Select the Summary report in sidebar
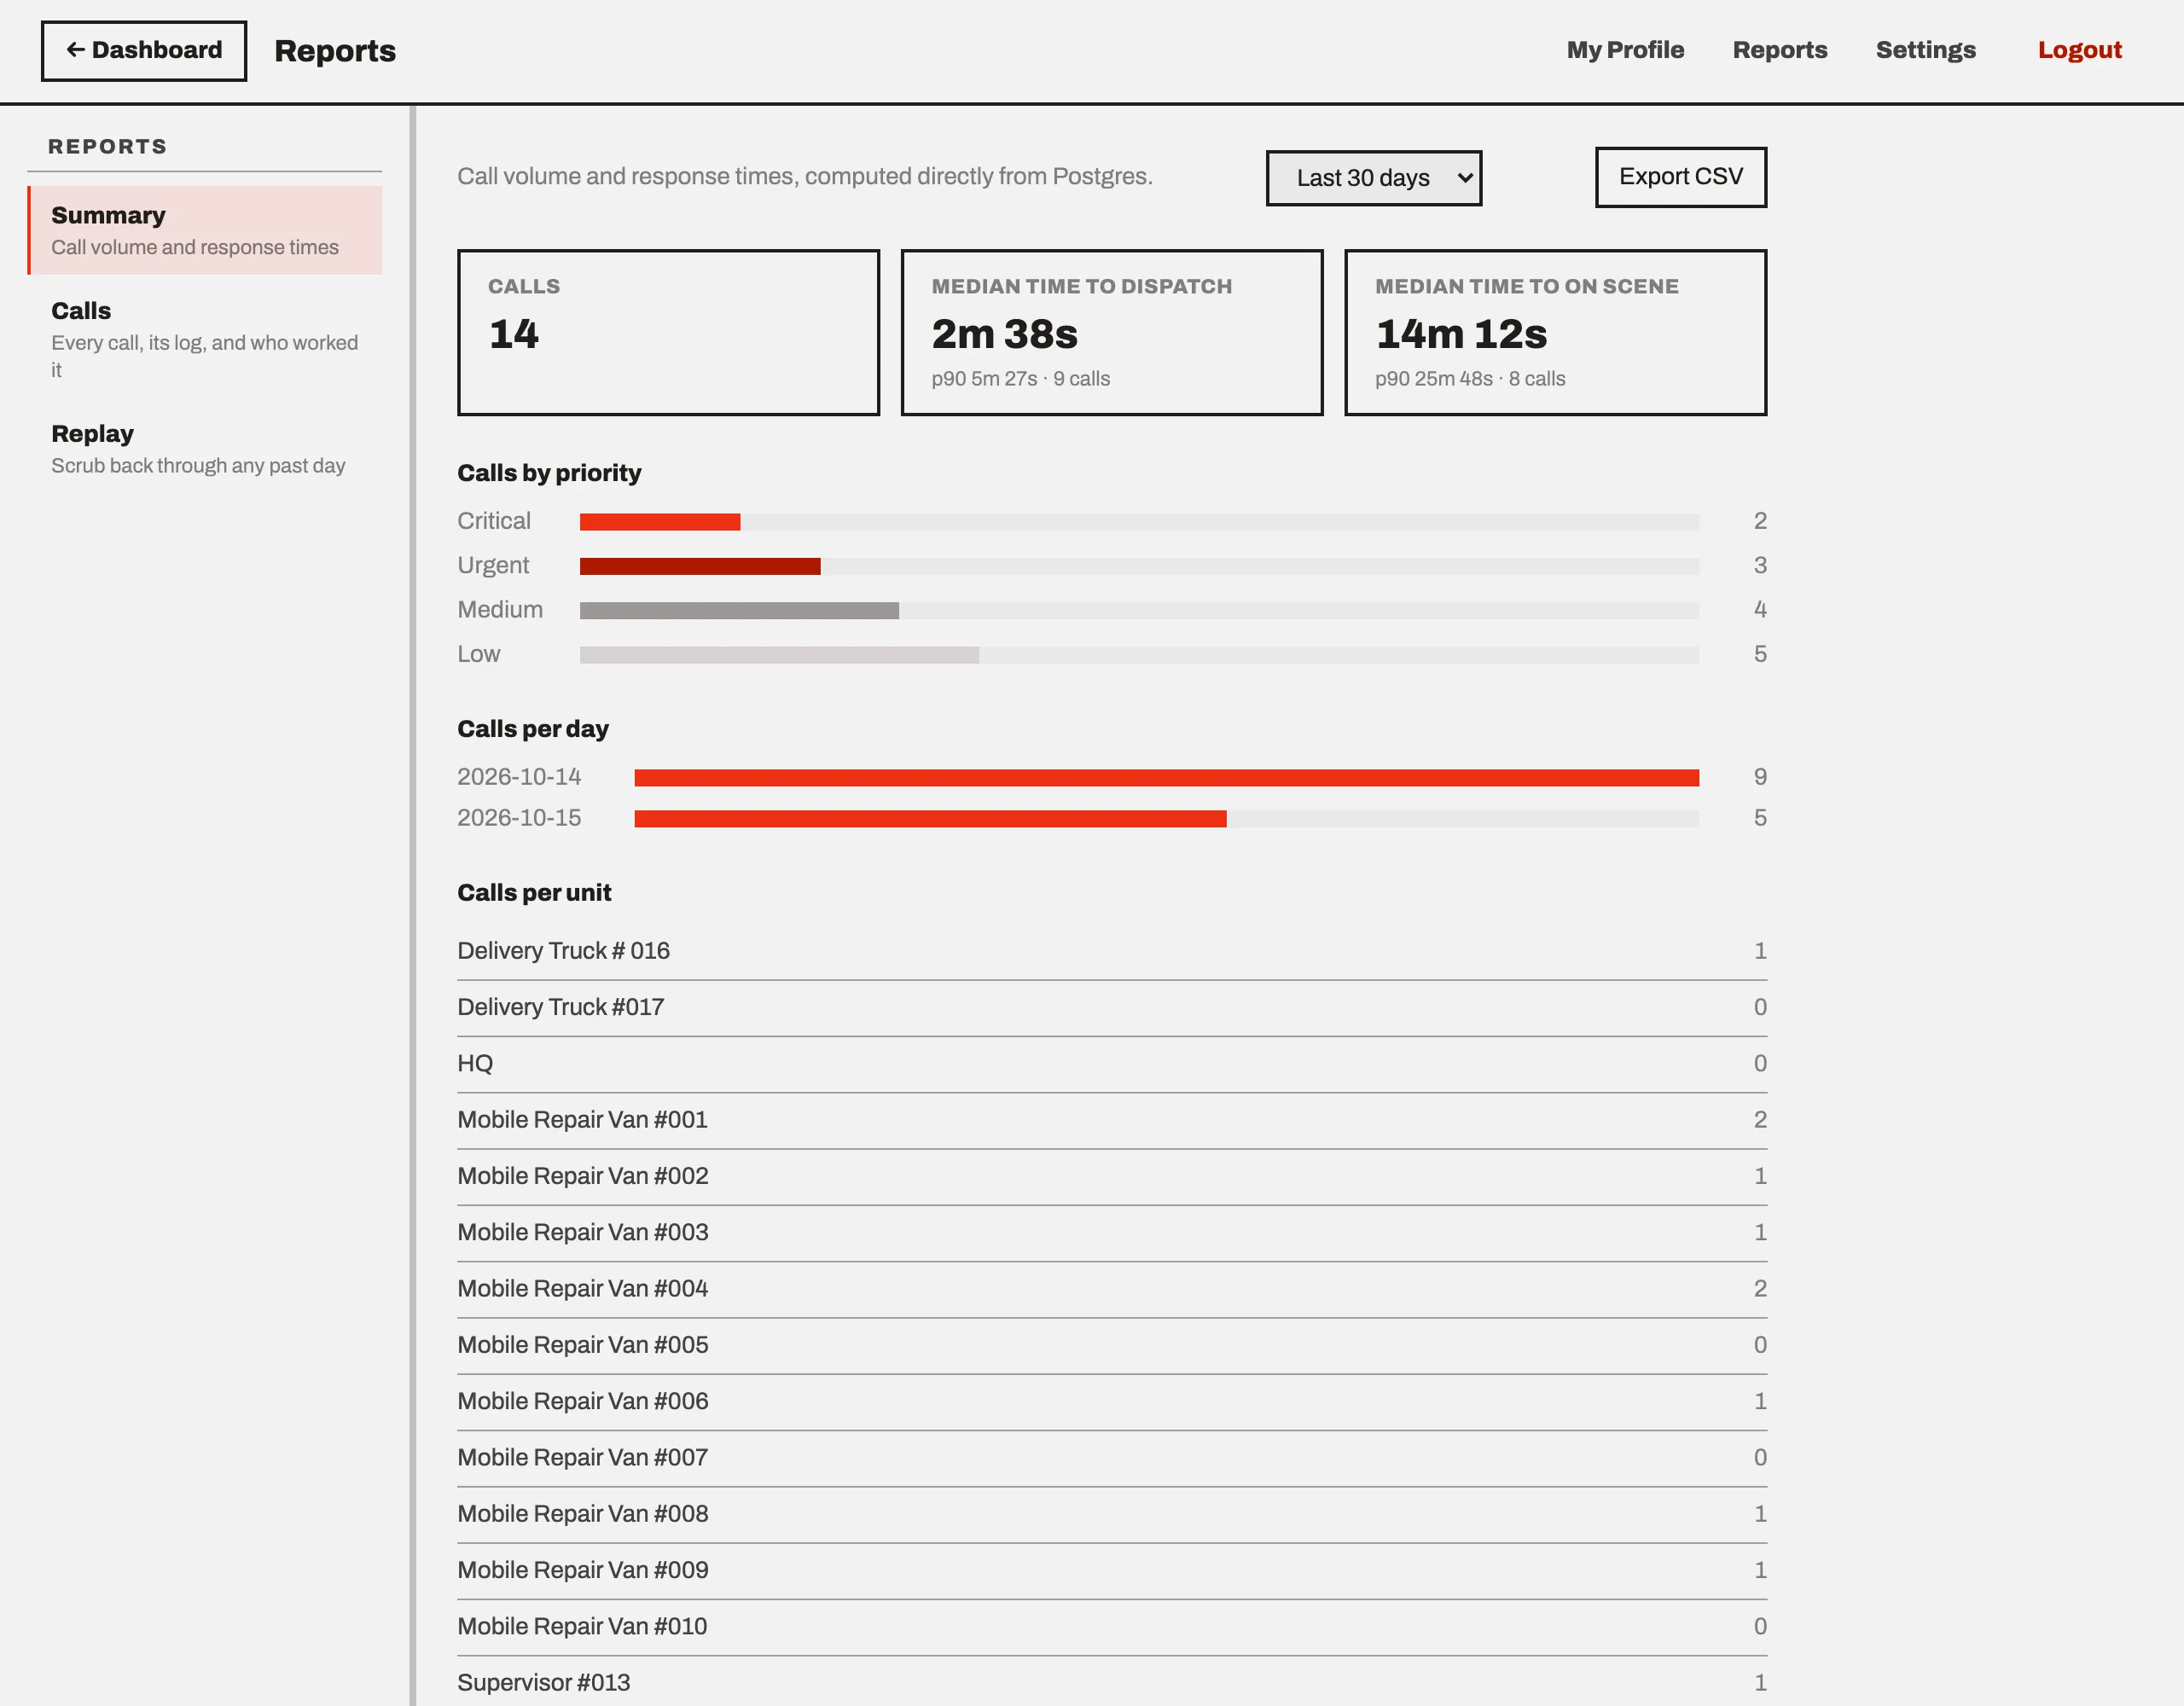The height and width of the screenshot is (1706, 2184). tap(205, 230)
